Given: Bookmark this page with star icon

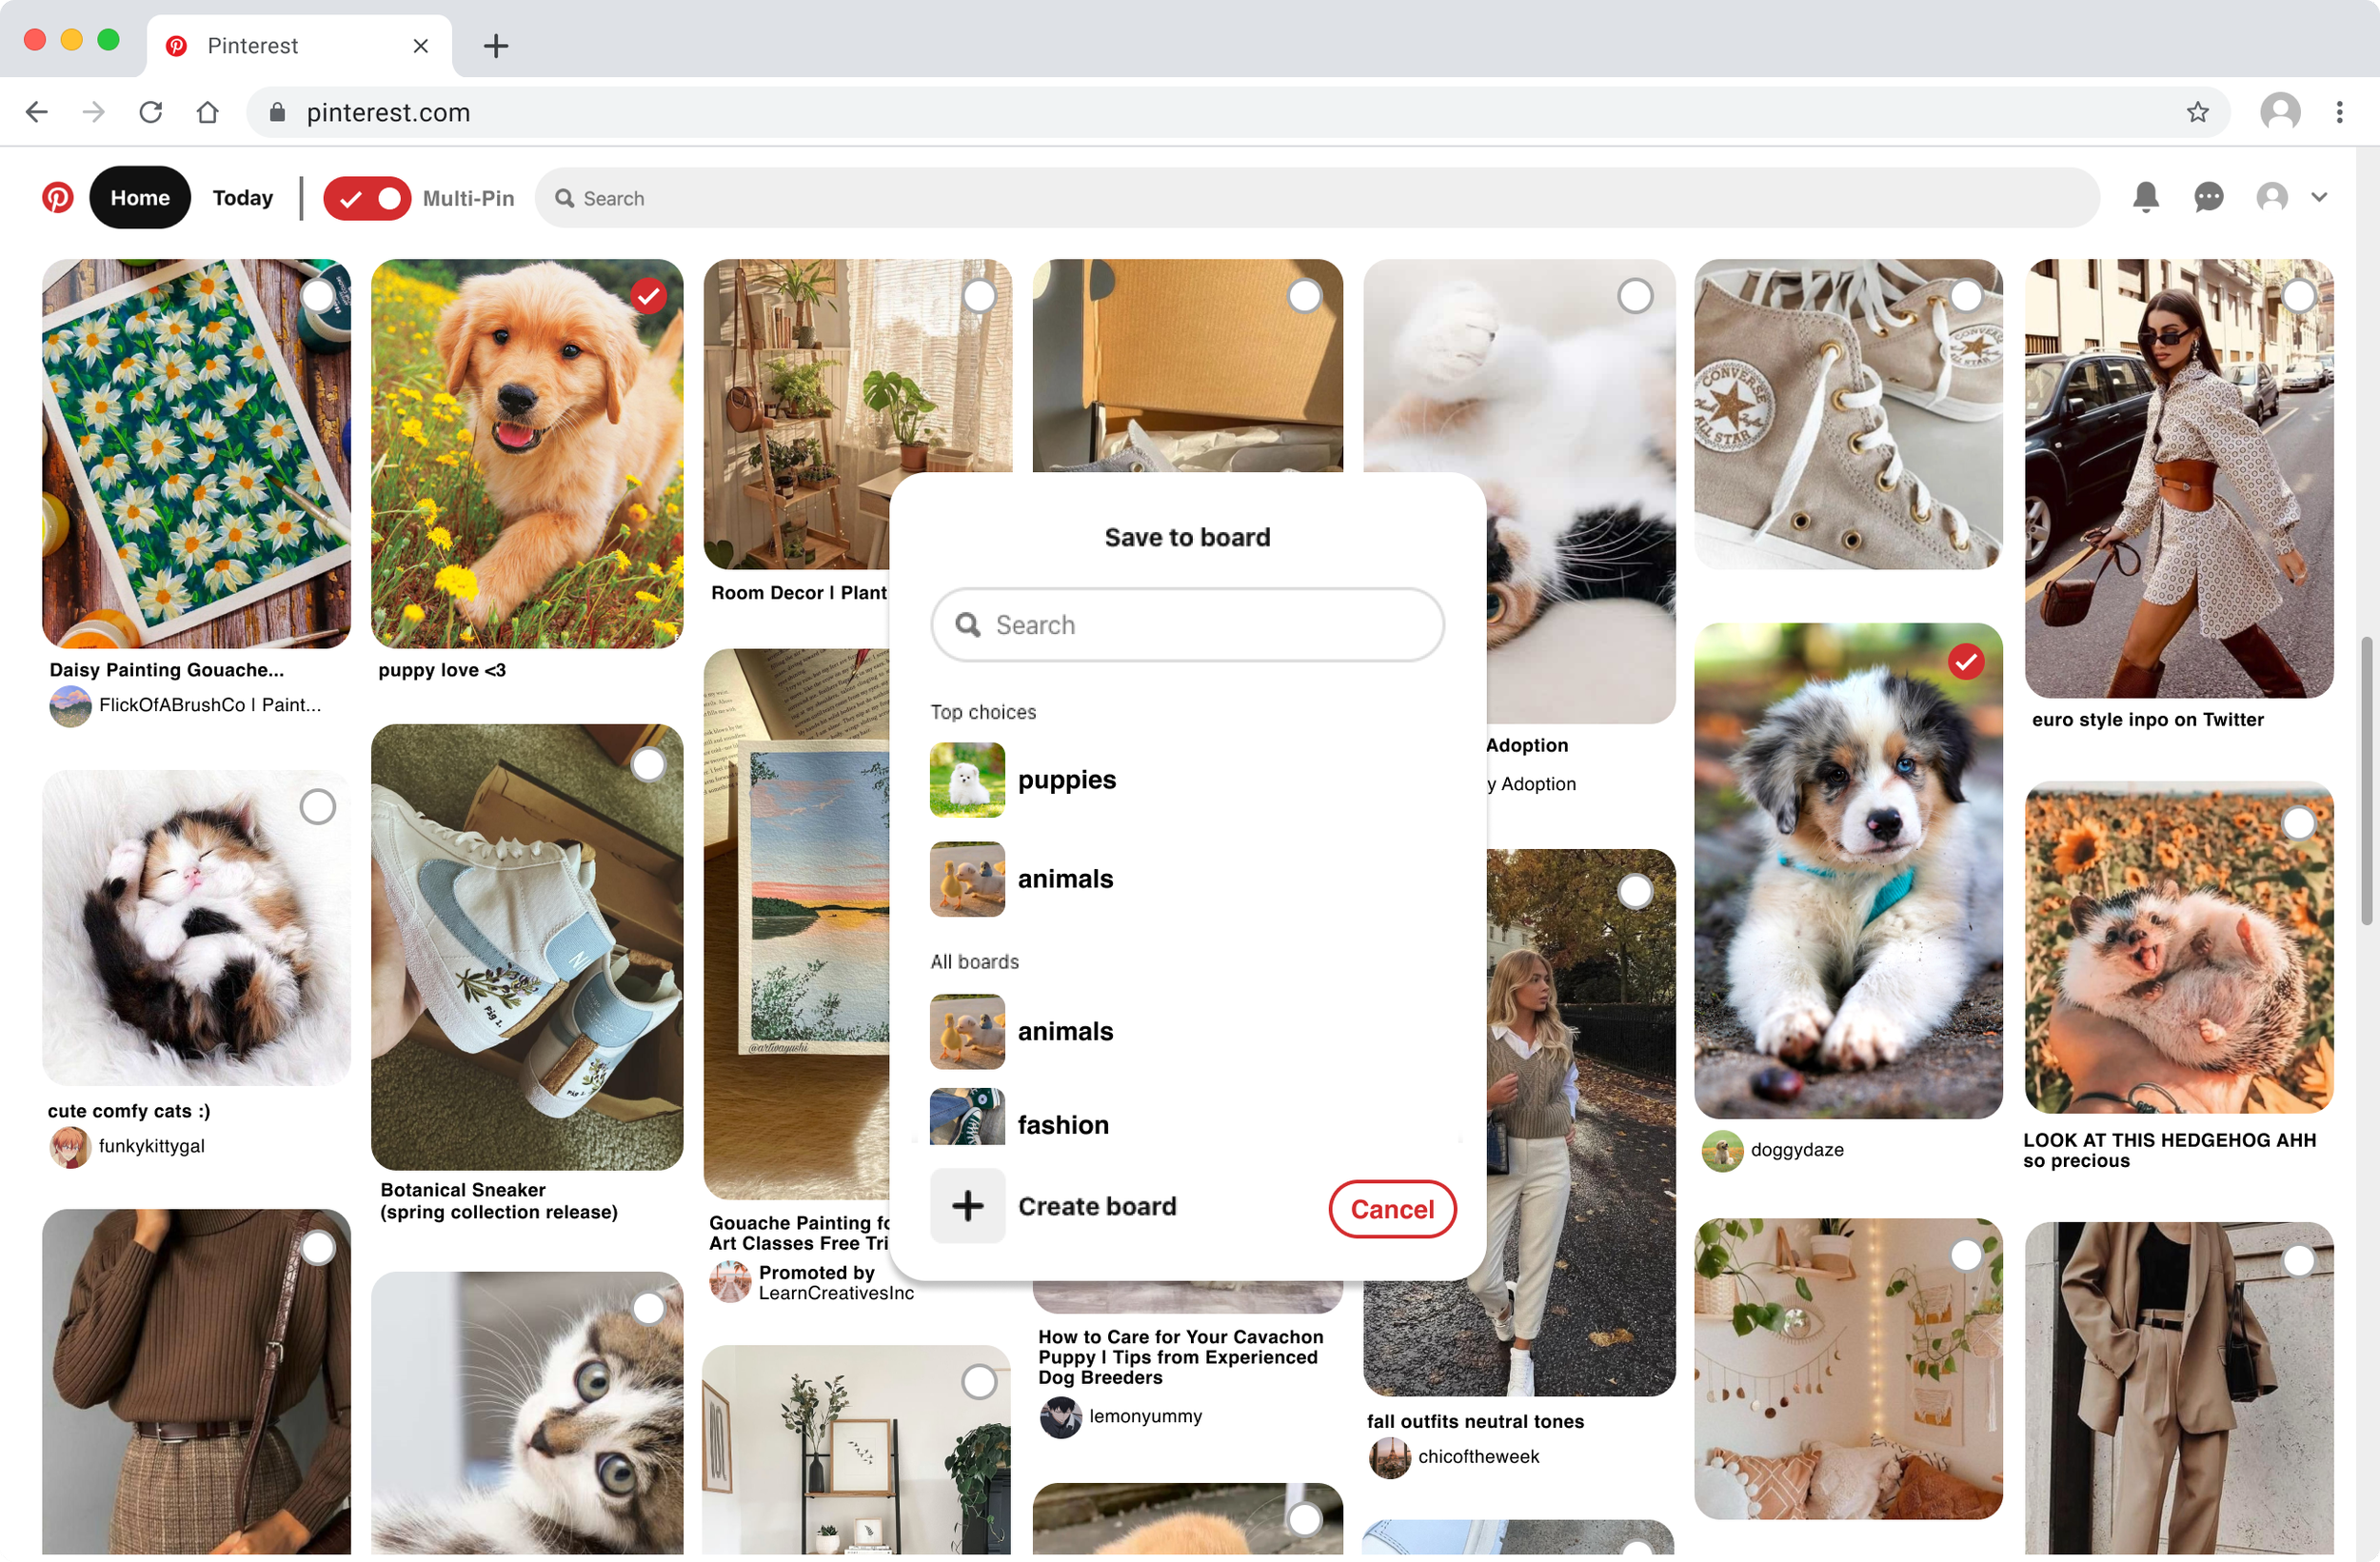Looking at the screenshot, I should click(2197, 112).
